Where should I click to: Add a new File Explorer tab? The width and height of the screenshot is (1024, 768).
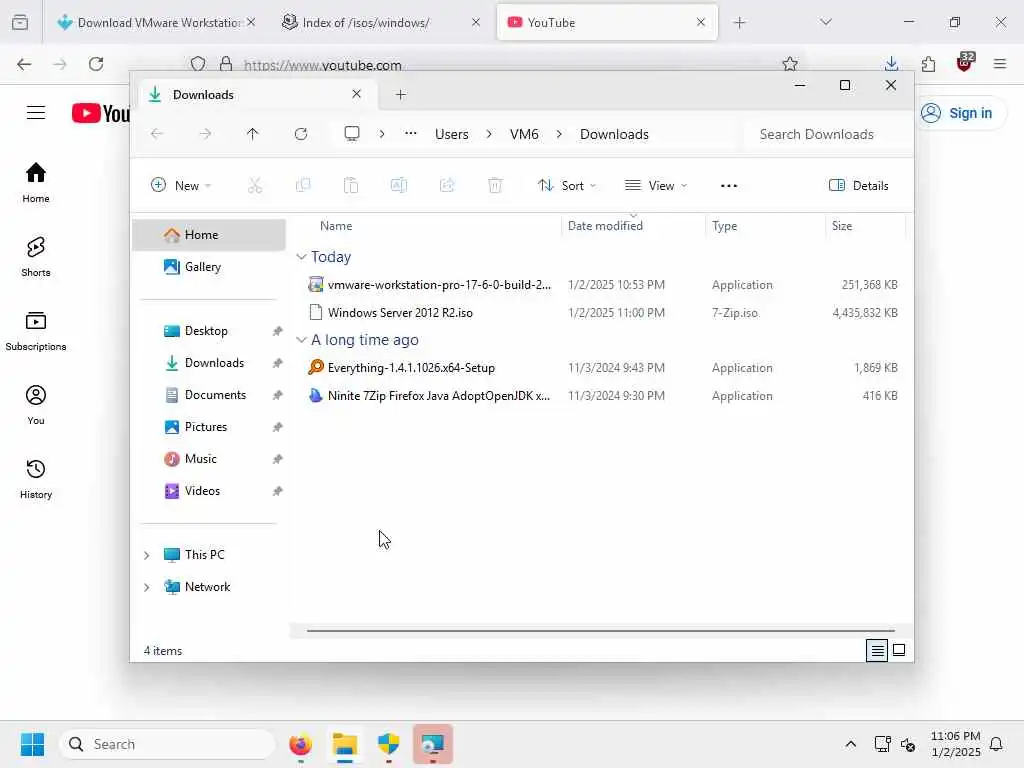point(401,95)
